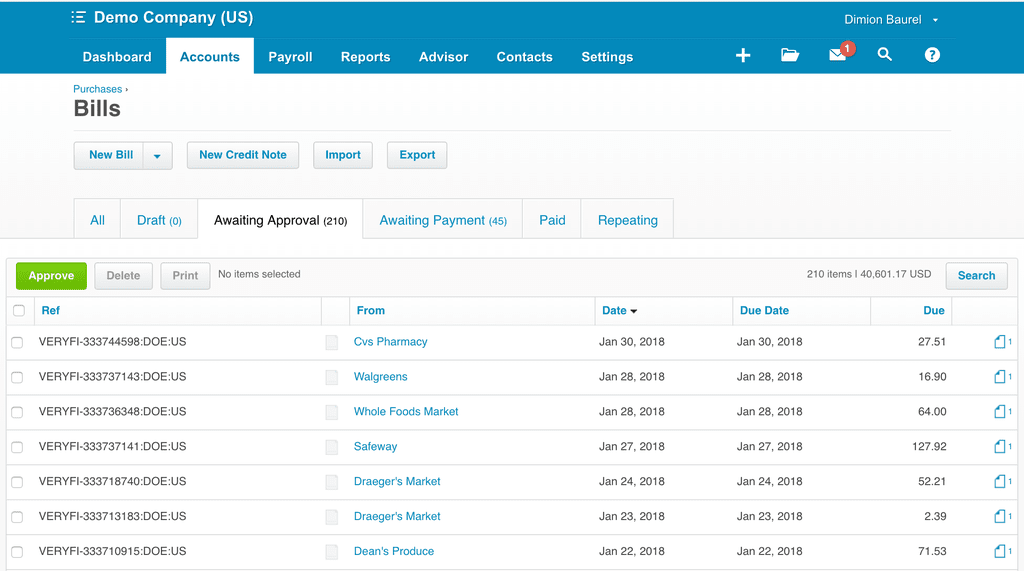This screenshot has height=571, width=1024.
Task: Follow the Purchases breadcrumb link
Action: (97, 89)
